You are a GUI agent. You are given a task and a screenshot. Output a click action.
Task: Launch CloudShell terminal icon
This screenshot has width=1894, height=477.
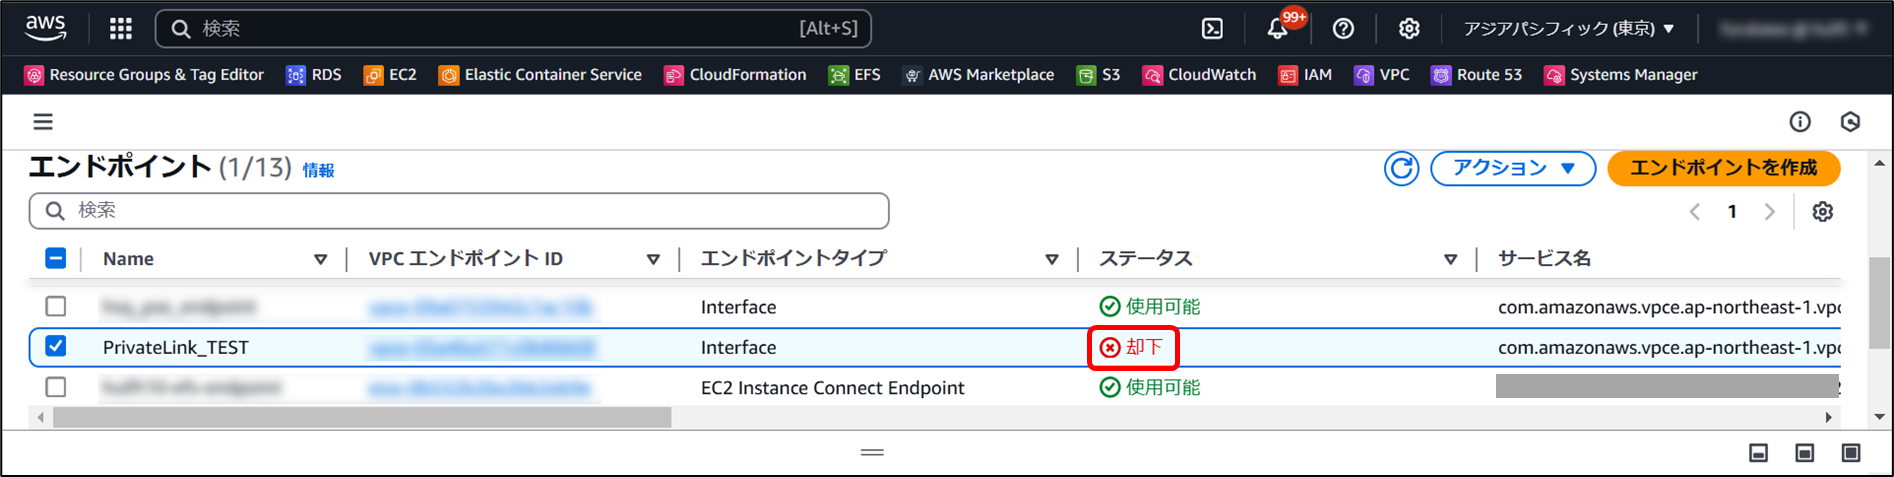1212,29
